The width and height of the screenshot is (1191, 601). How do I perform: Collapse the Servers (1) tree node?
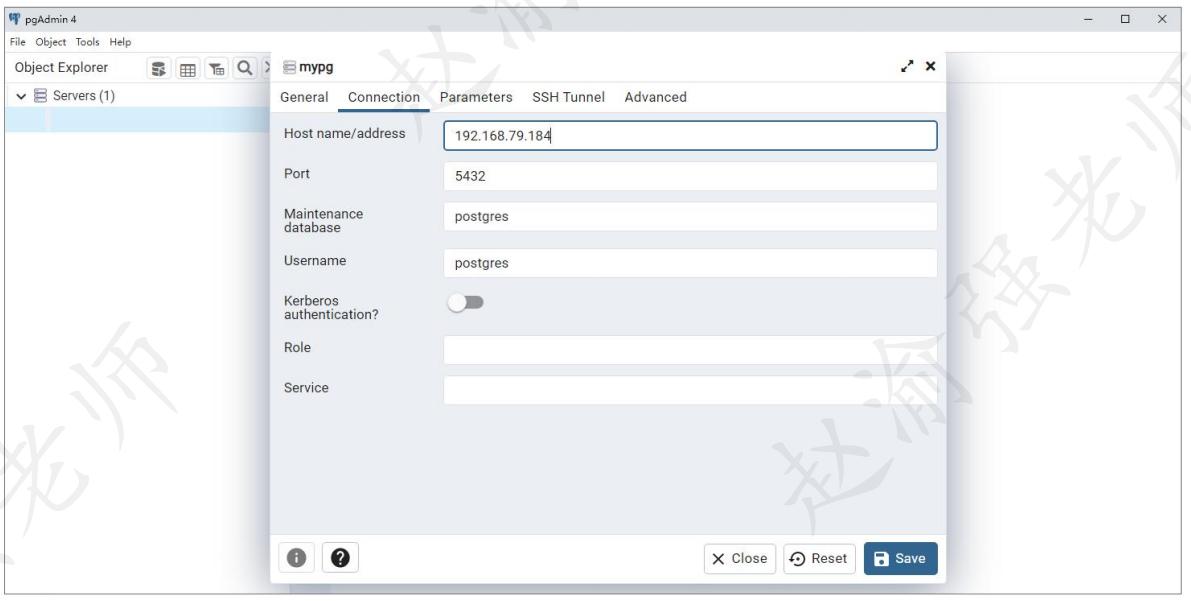(x=21, y=96)
